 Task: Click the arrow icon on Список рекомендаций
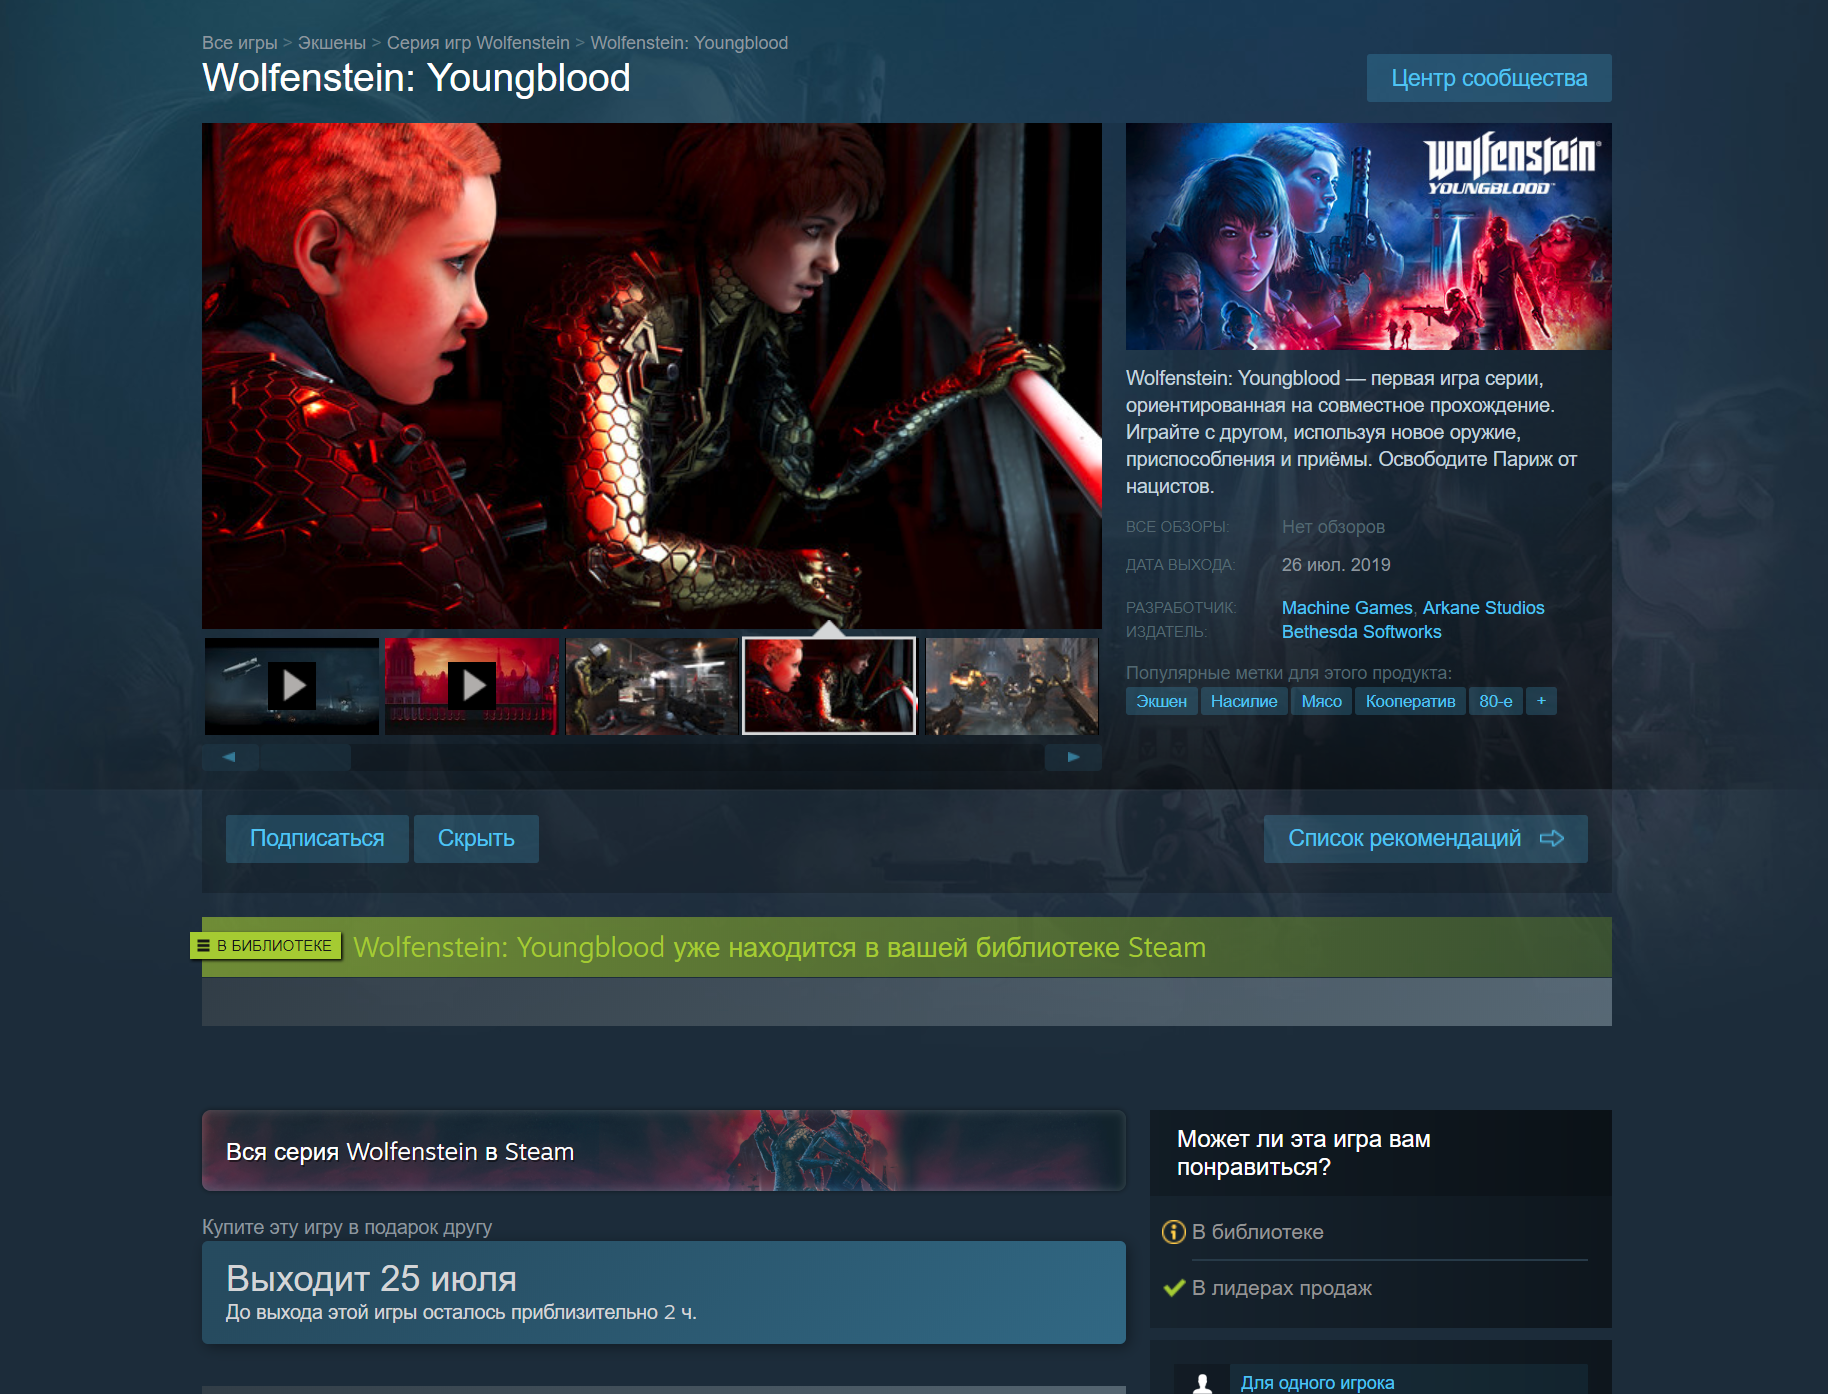click(x=1552, y=839)
